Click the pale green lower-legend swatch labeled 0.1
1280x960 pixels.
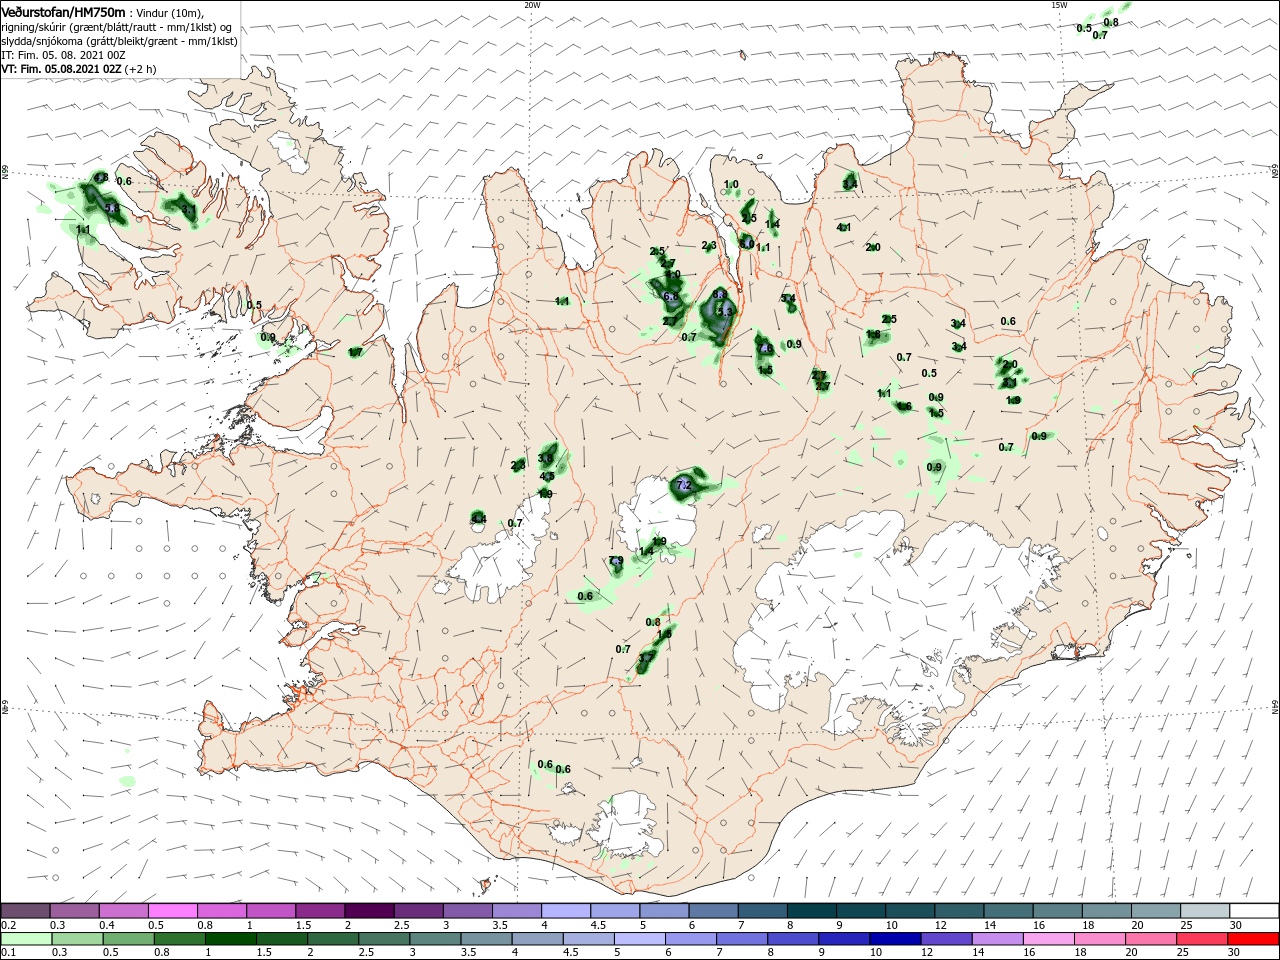coord(25,939)
